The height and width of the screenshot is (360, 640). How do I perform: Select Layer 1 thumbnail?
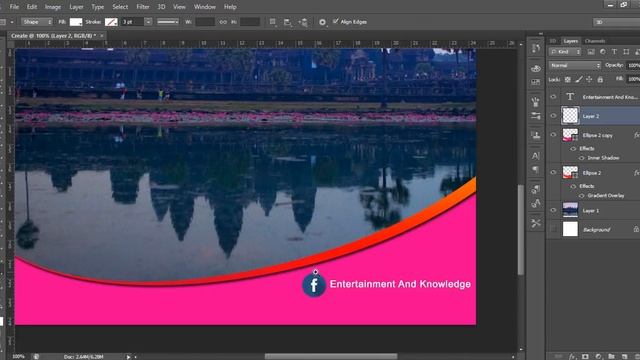coord(570,210)
